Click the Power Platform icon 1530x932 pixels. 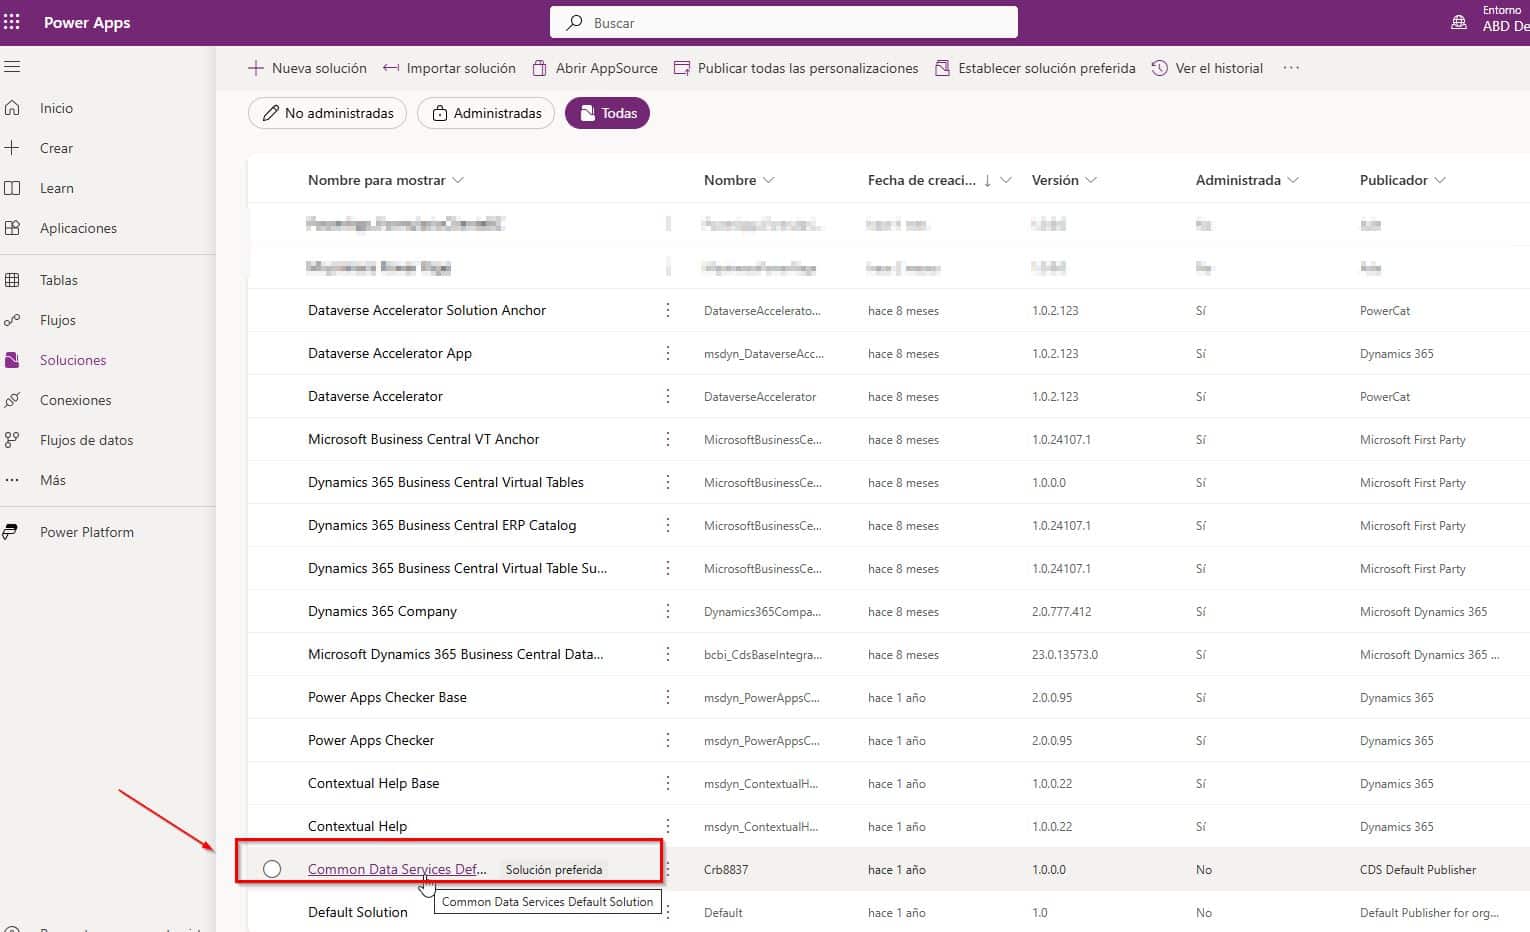[12, 532]
